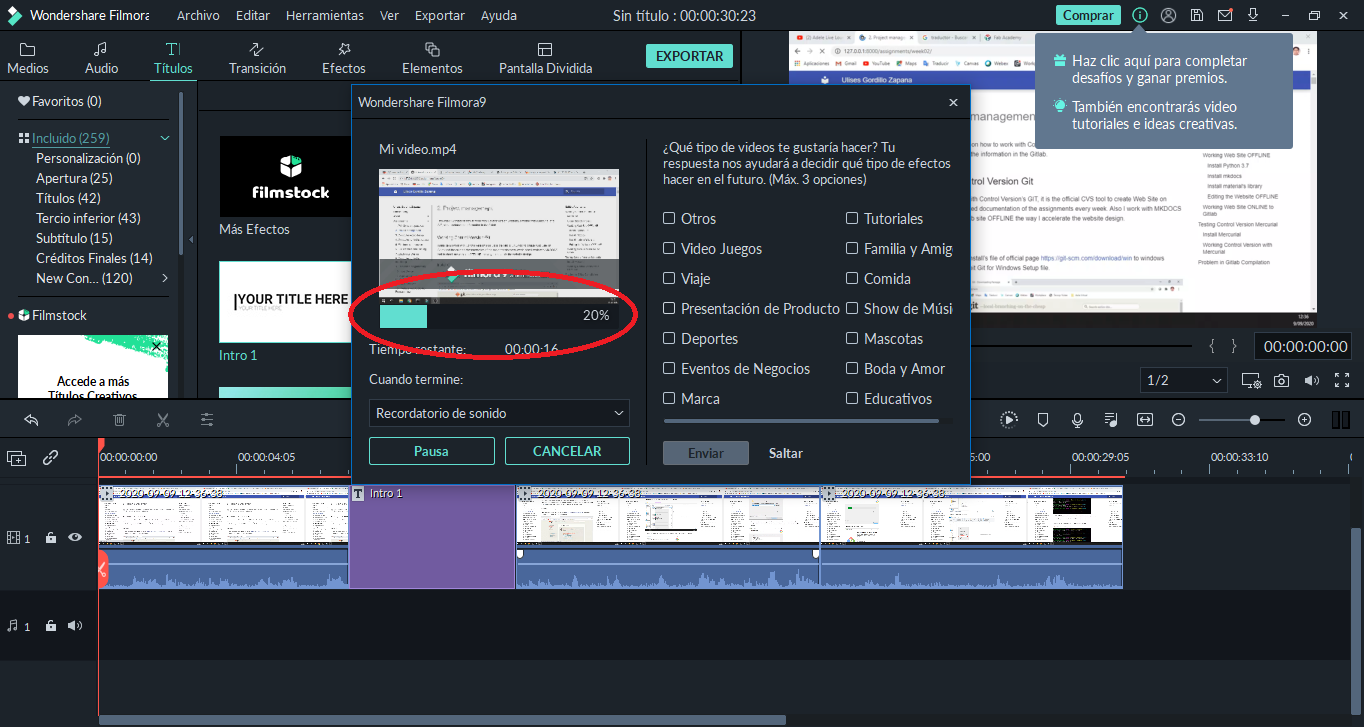Select Tercio inferior (43) category
Screen dimensions: 1364x727
[88, 218]
